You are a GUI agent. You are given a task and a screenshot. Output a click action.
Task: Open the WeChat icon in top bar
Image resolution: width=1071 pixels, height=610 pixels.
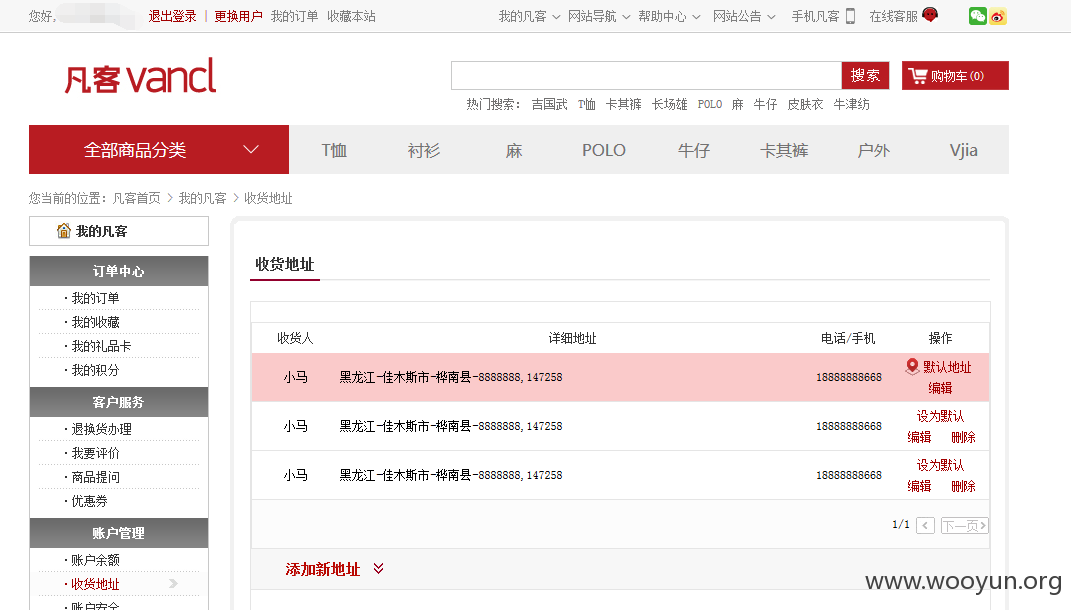(977, 16)
